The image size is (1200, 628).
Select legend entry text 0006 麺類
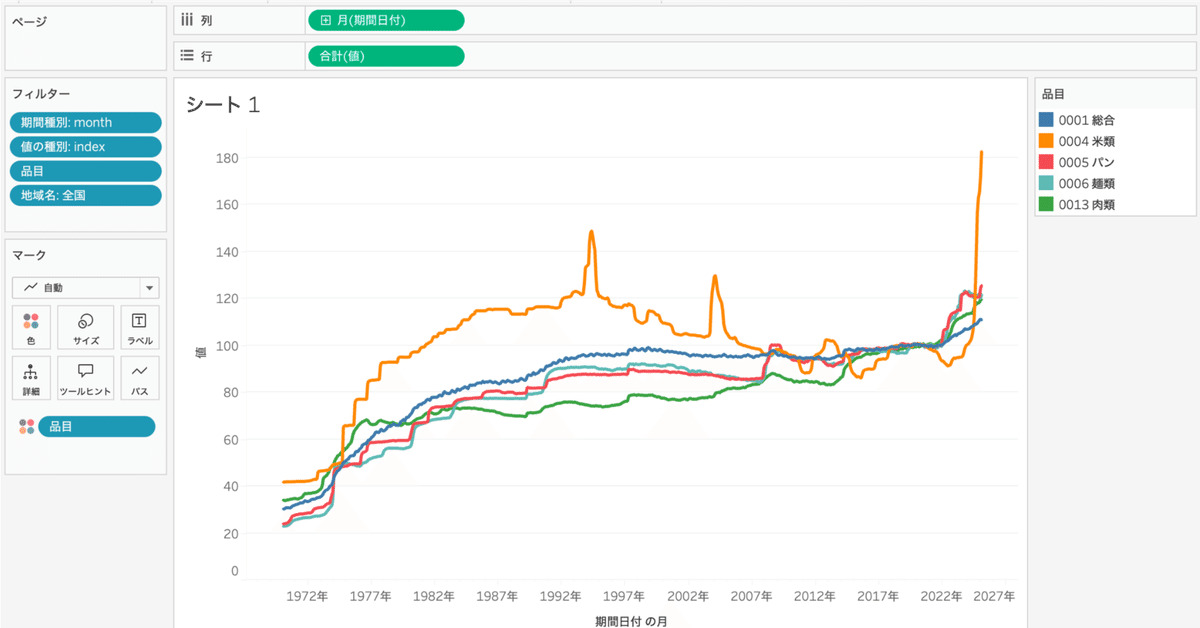[x=1087, y=183]
